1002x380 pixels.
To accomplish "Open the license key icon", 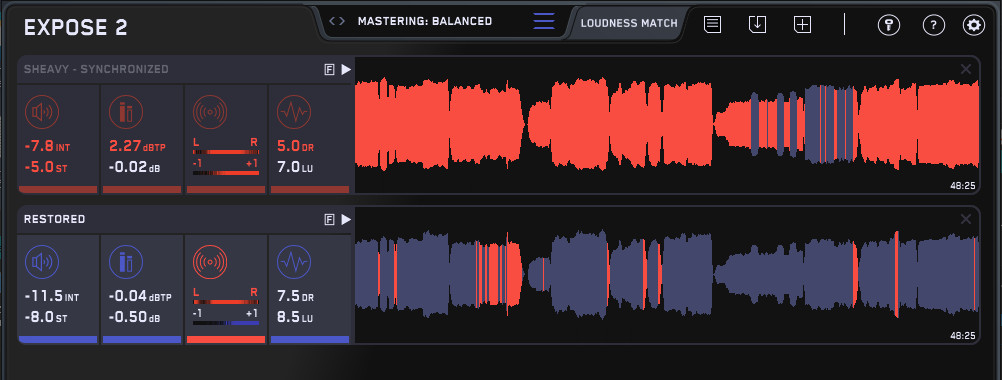I will point(889,26).
